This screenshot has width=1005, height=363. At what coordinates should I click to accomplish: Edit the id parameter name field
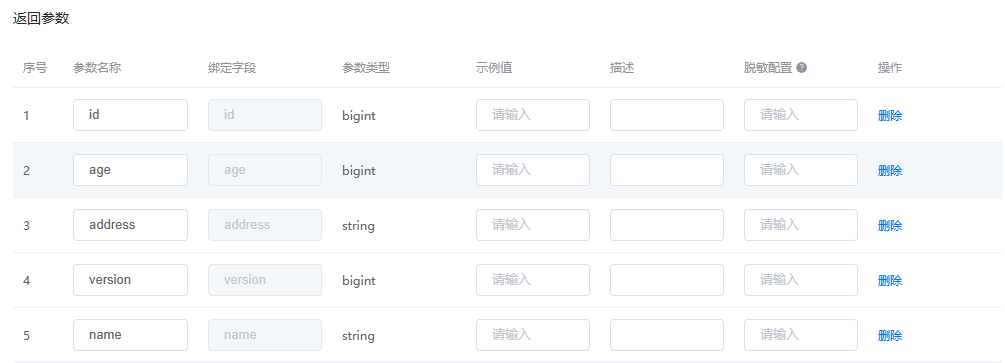130,115
